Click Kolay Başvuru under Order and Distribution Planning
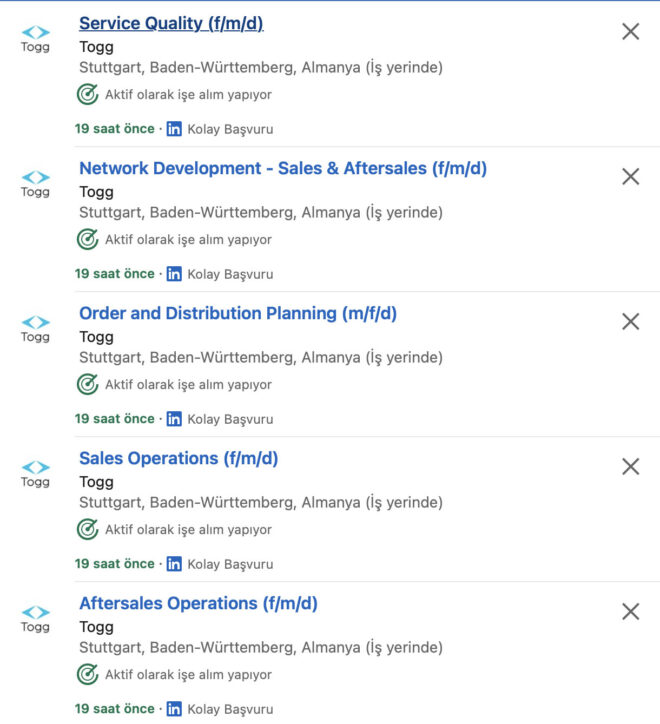Image resolution: width=660 pixels, height=724 pixels. (x=230, y=419)
